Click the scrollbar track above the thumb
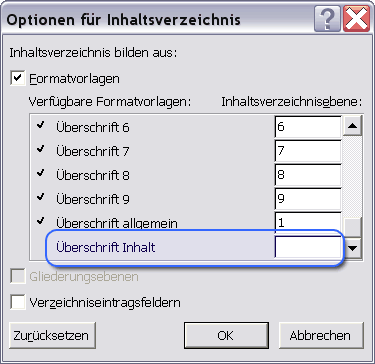Image resolution: width=375 pixels, height=364 pixels. click(353, 177)
